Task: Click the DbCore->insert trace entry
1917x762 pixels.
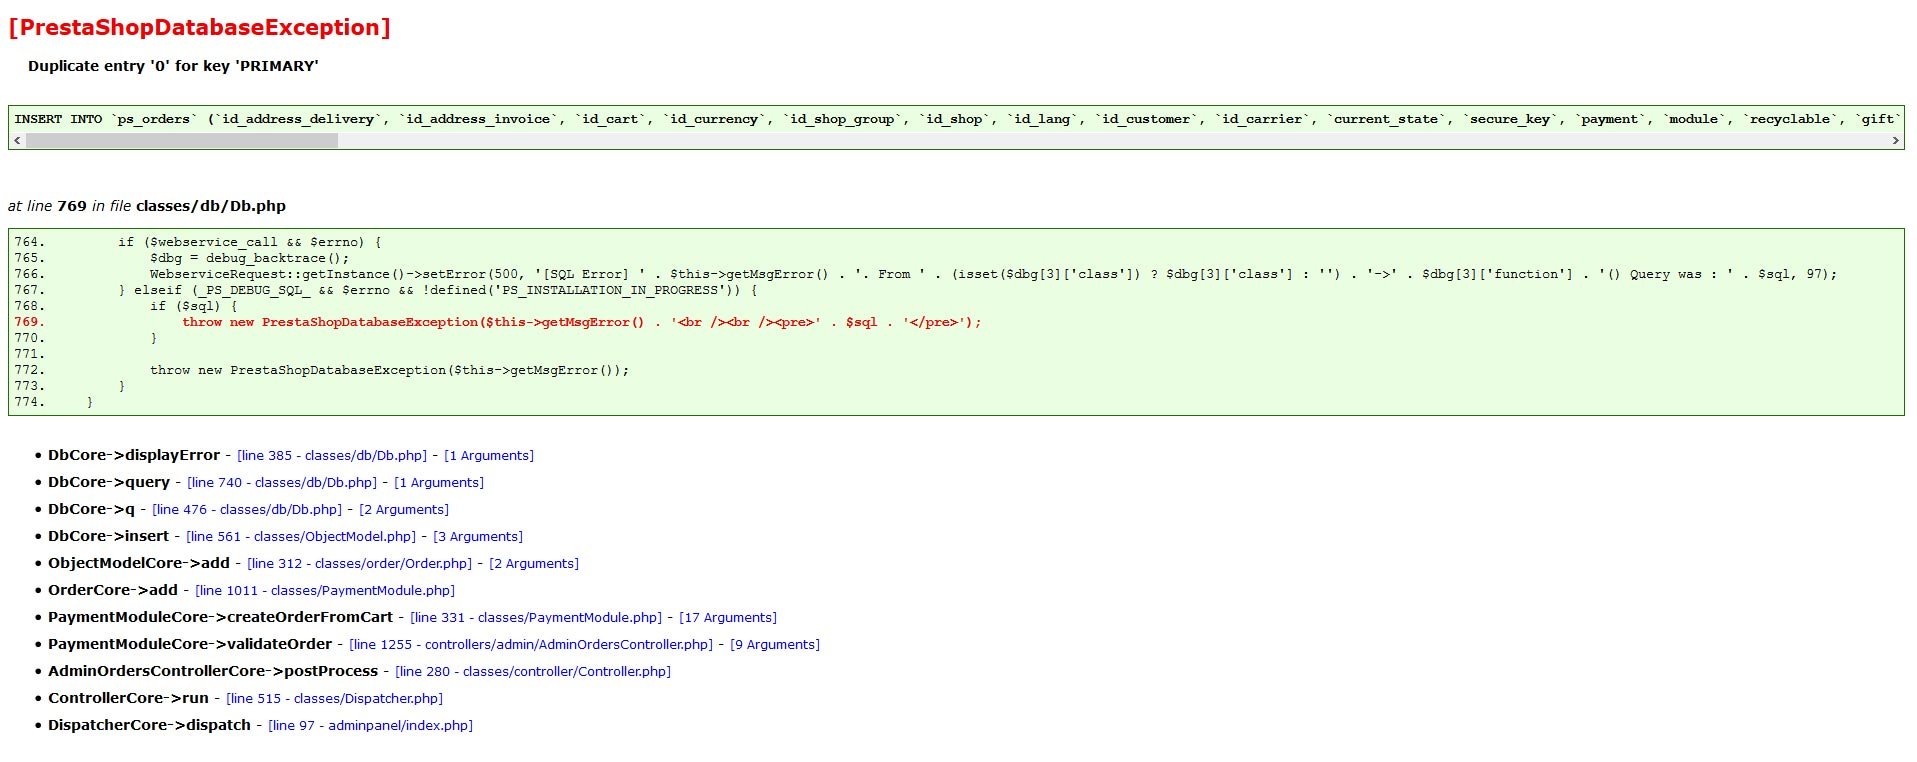Action: [108, 537]
